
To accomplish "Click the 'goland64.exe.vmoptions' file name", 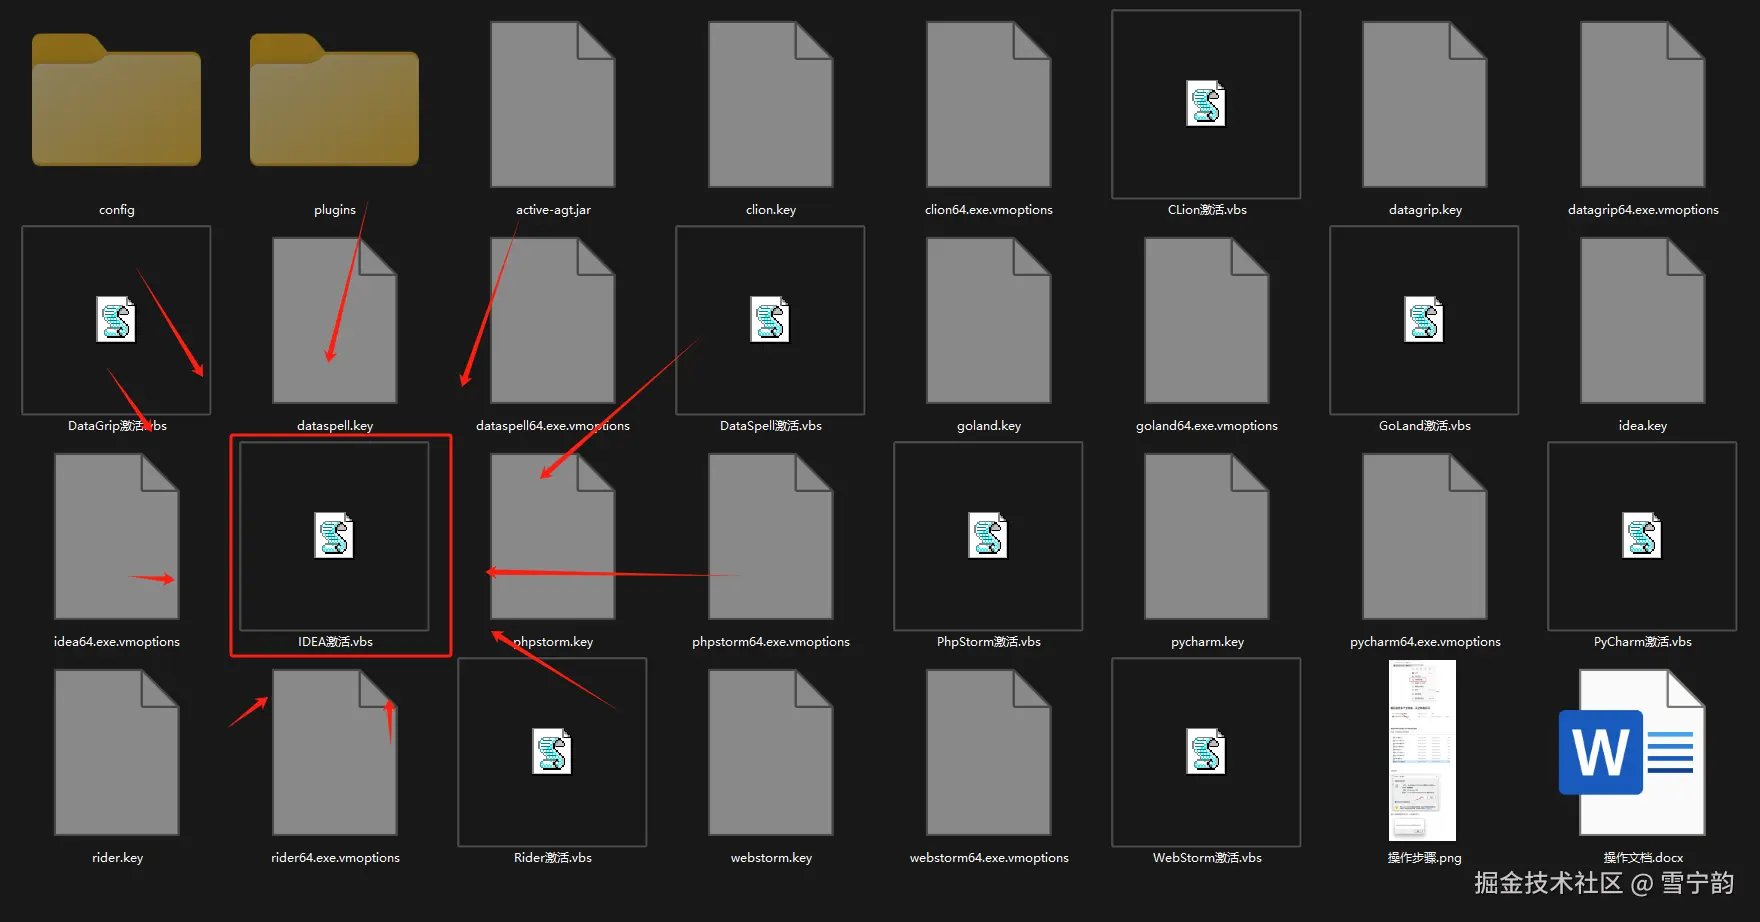I will [1207, 426].
